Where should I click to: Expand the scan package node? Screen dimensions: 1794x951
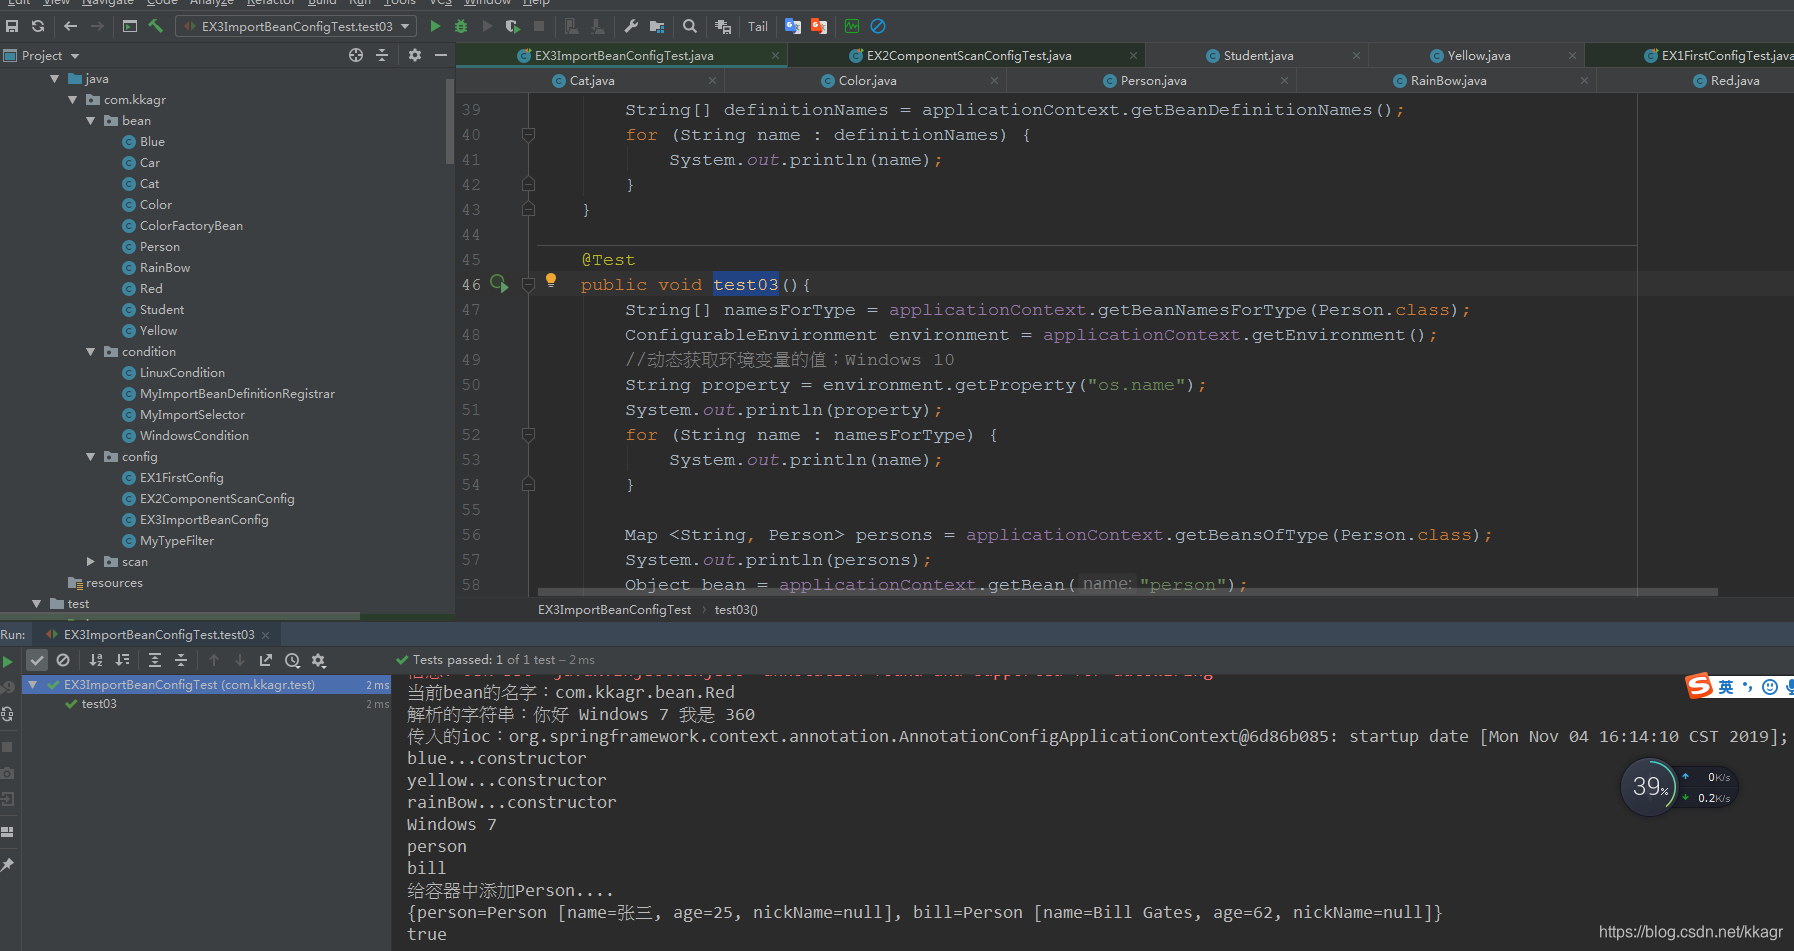[91, 562]
